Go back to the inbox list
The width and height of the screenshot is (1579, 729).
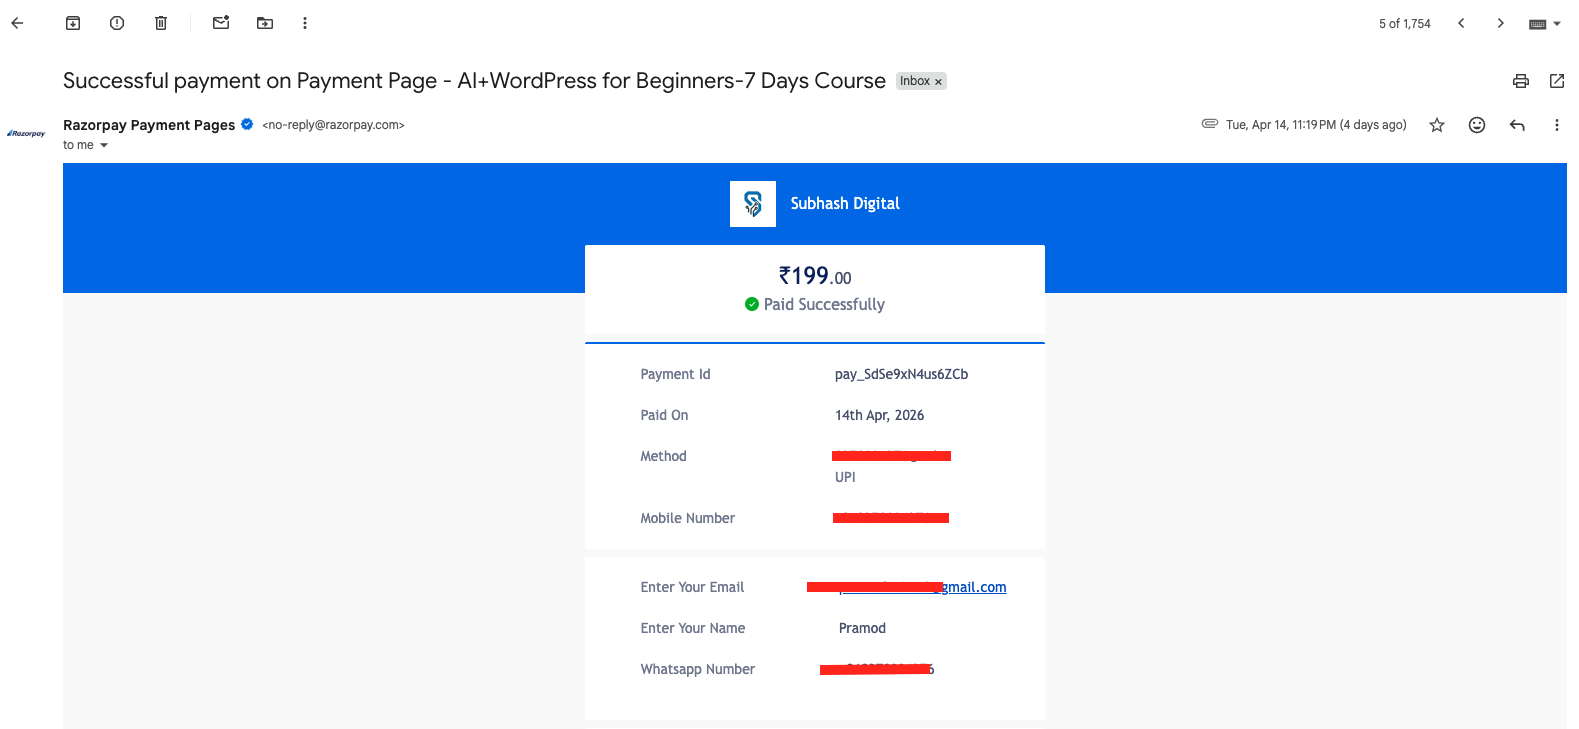[x=17, y=23]
